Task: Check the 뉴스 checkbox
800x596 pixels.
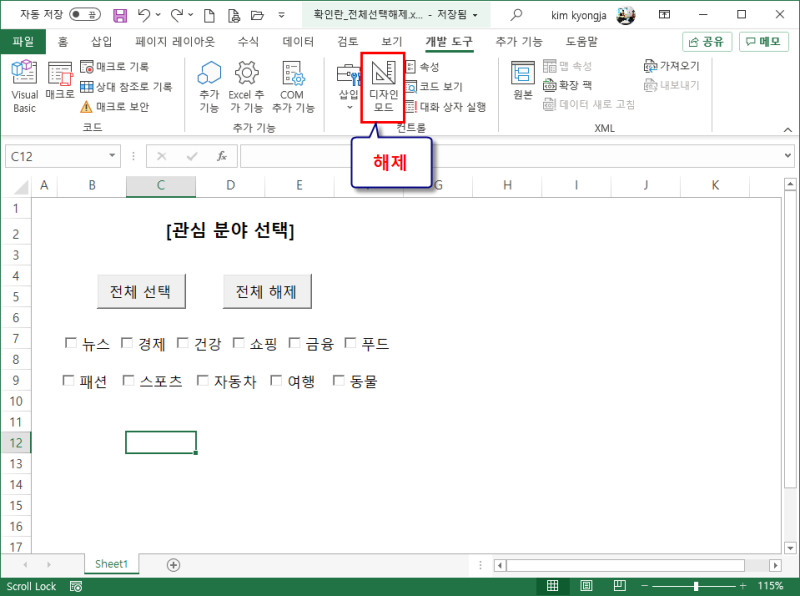Action: tap(70, 342)
